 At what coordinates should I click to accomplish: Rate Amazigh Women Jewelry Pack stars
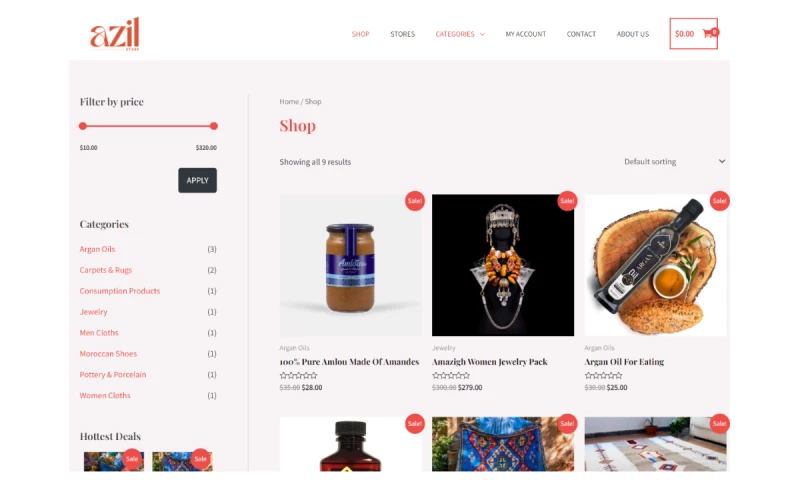[451, 375]
